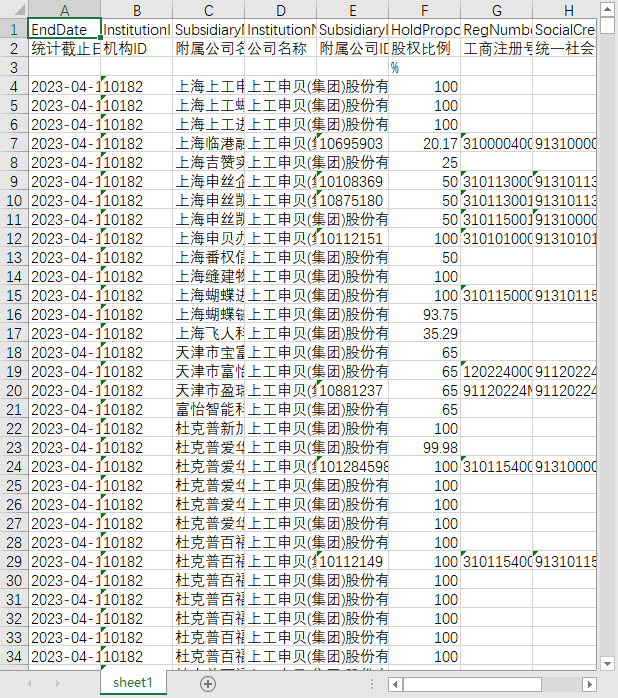Select column G header
The image size is (618, 698).
coord(496,9)
